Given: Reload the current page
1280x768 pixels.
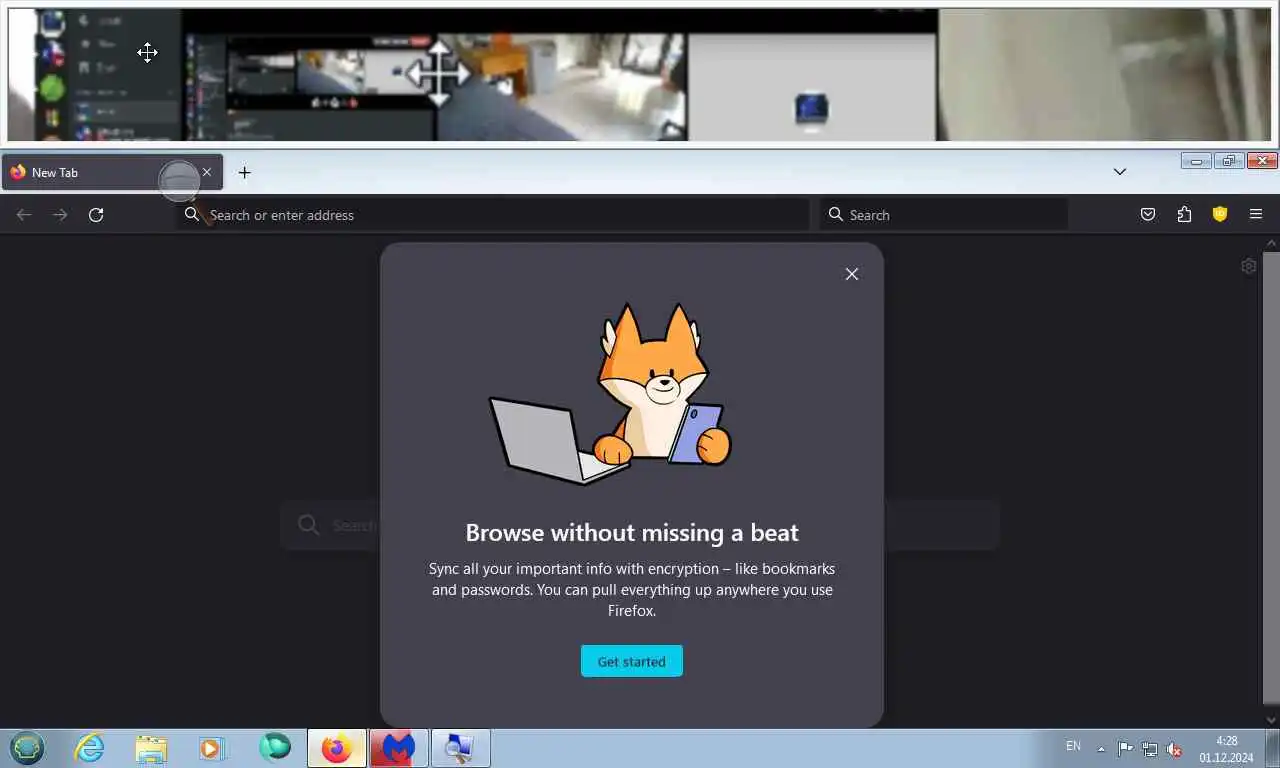Looking at the screenshot, I should (96, 215).
